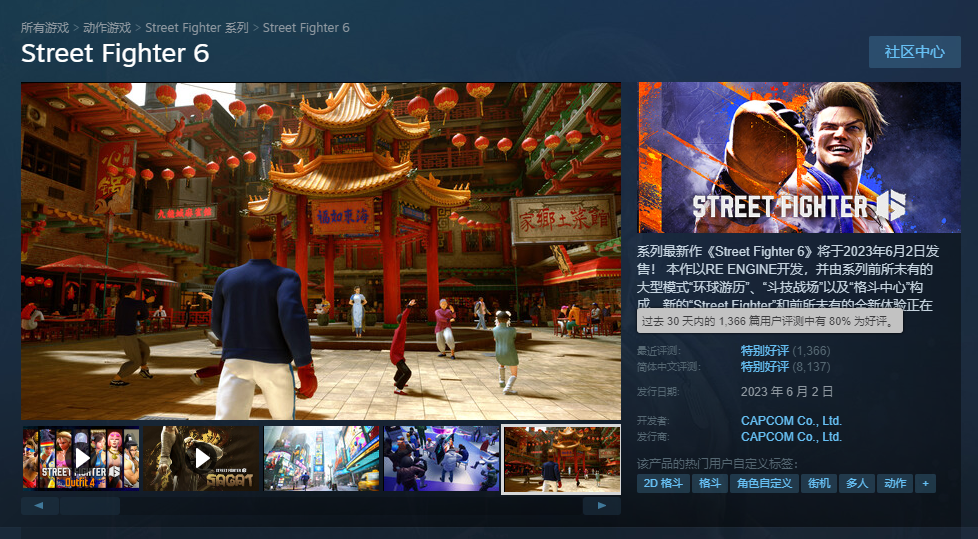Select the 2D 格斗 tag
This screenshot has width=978, height=539.
pos(663,483)
